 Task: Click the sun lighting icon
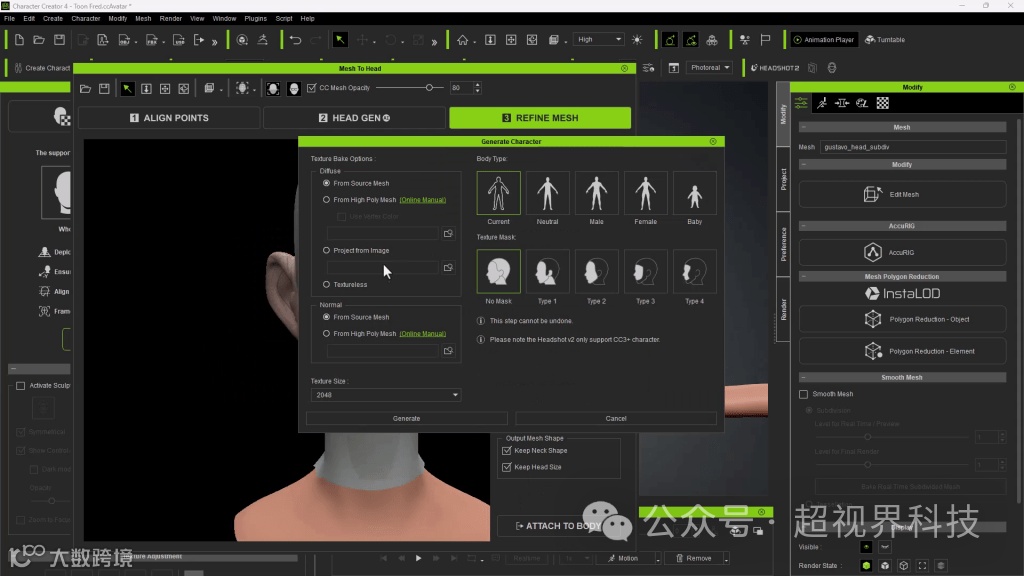coord(637,40)
